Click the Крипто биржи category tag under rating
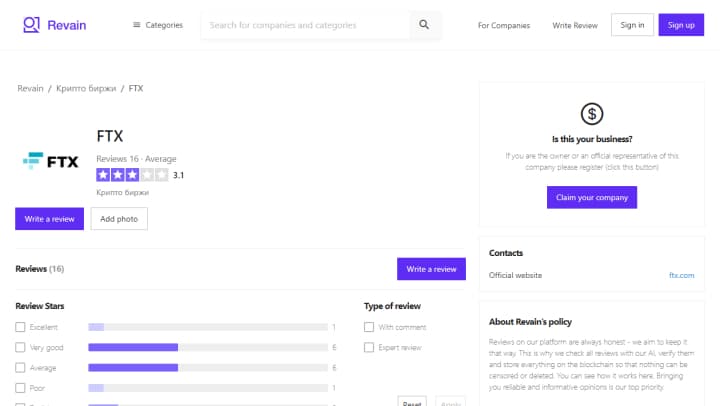The image size is (720, 406). tap(123, 192)
